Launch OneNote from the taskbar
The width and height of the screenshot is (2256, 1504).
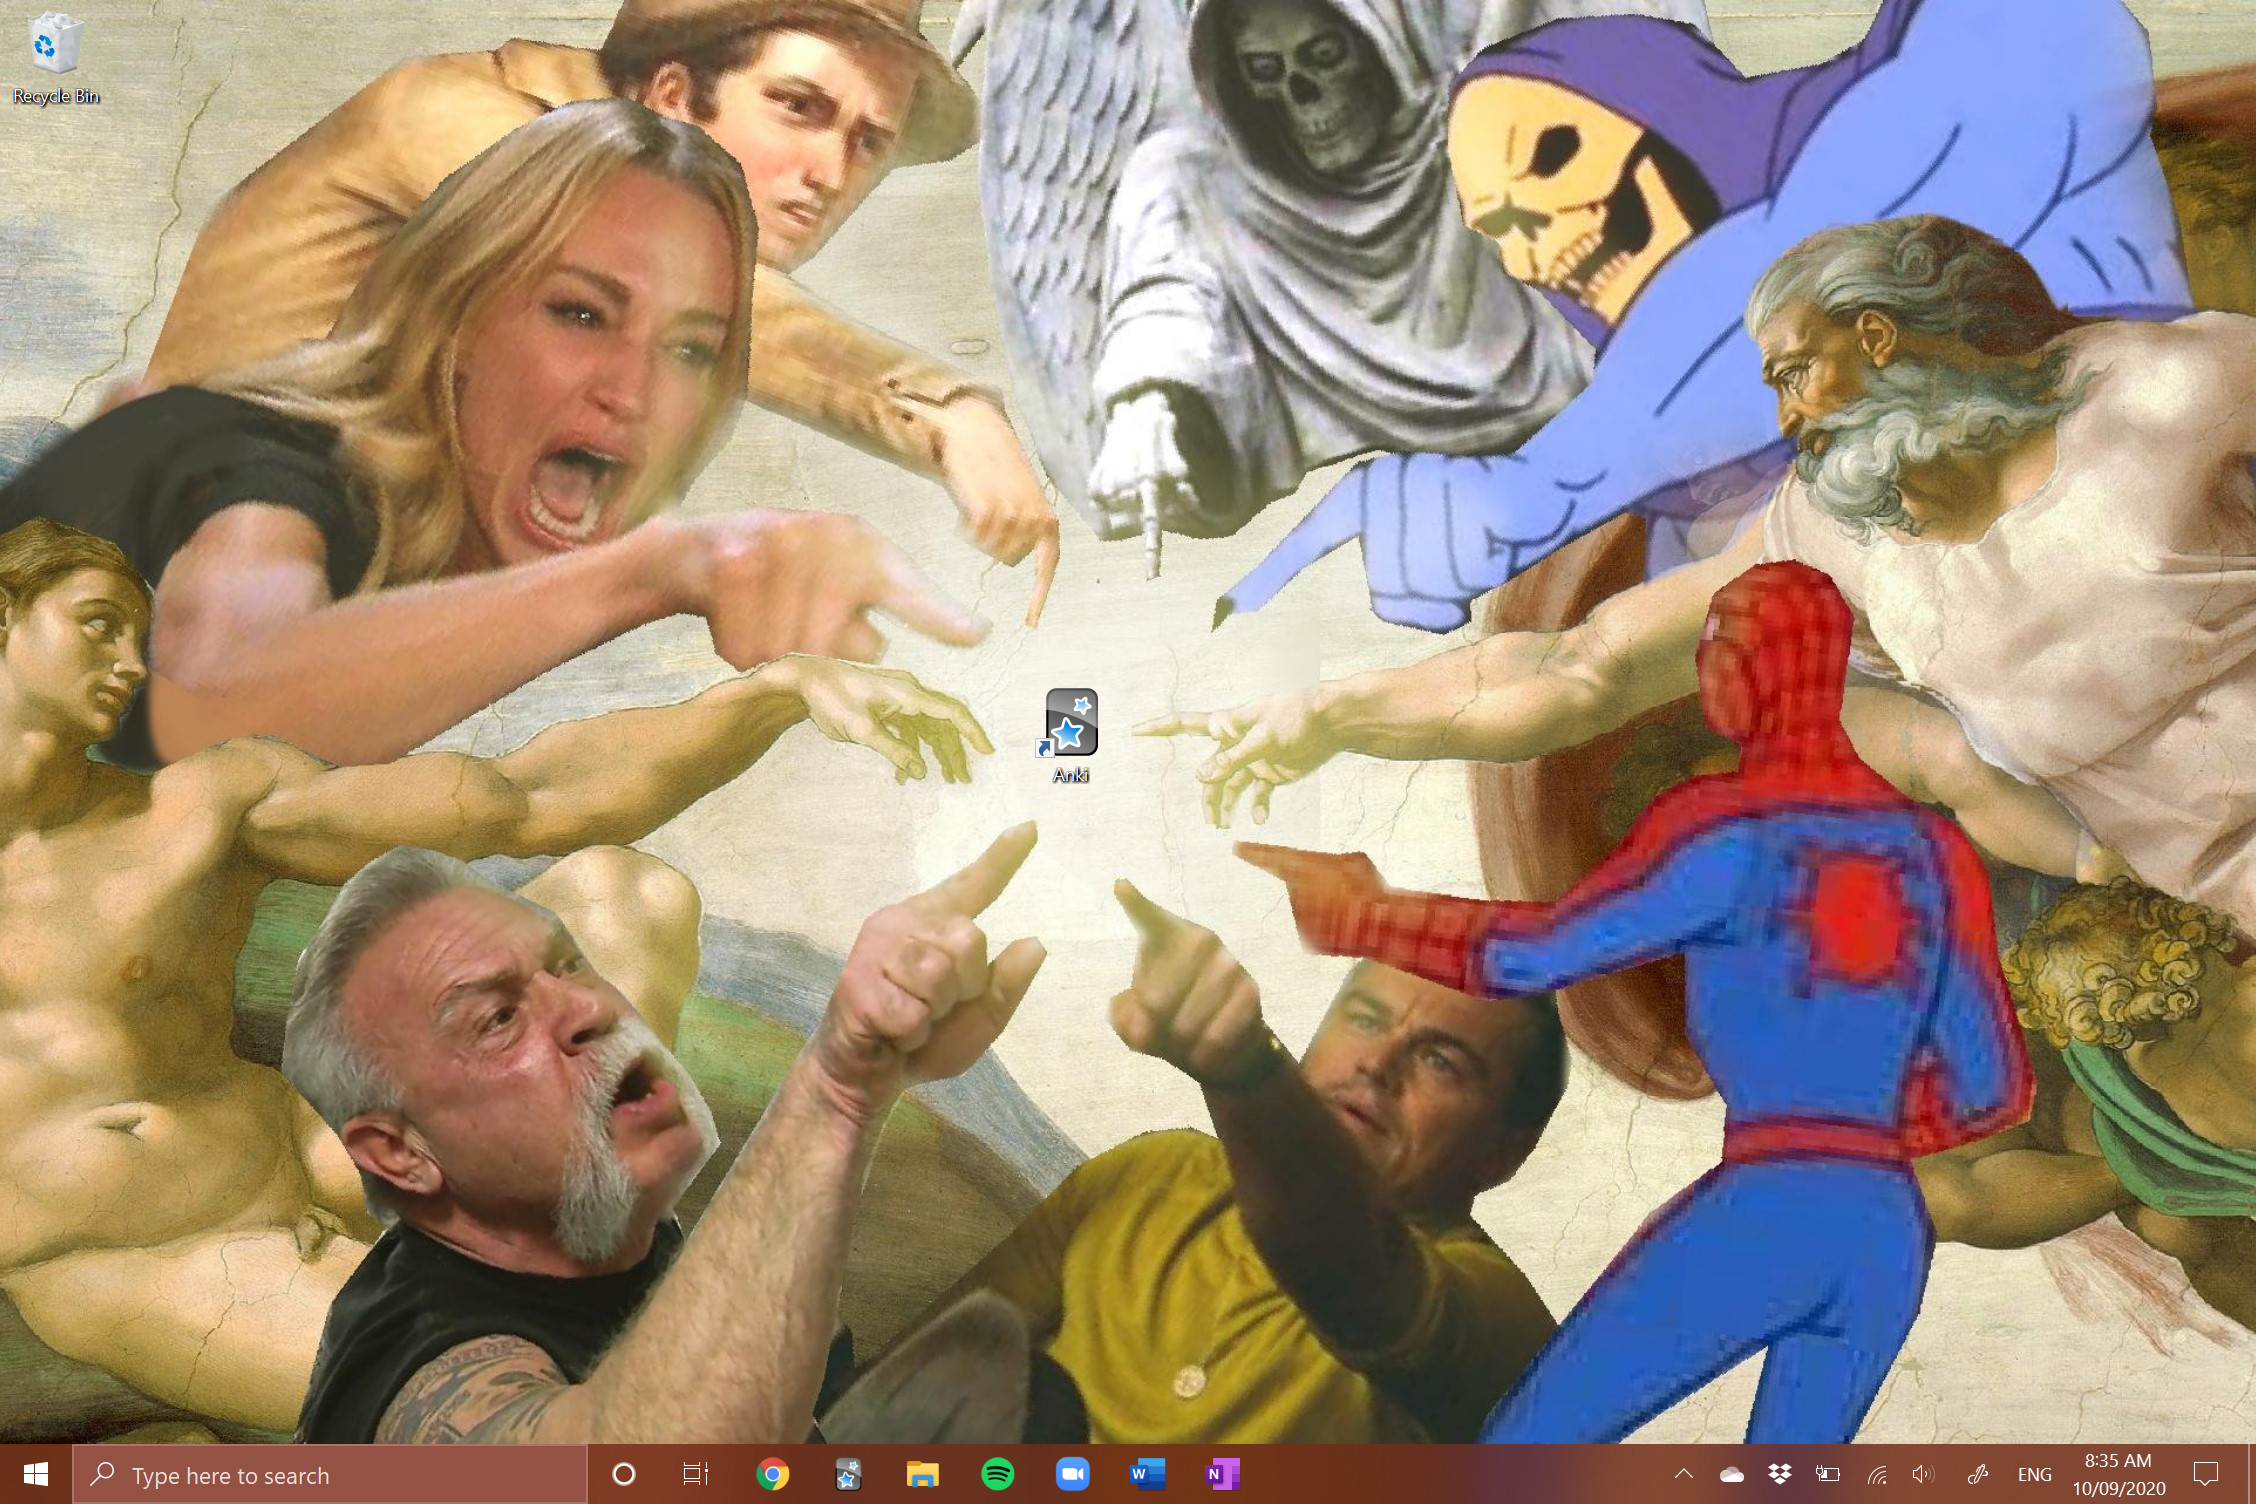1222,1474
